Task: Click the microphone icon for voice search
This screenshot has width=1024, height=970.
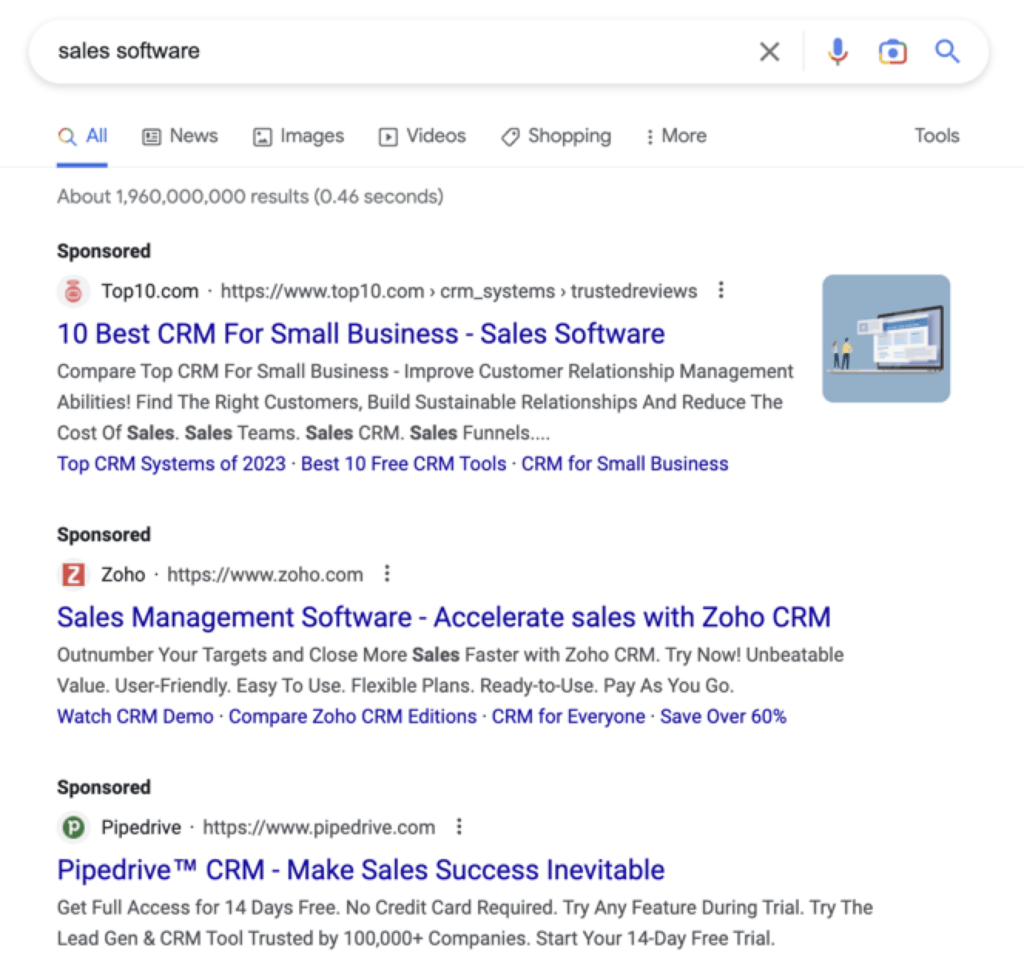Action: point(838,51)
